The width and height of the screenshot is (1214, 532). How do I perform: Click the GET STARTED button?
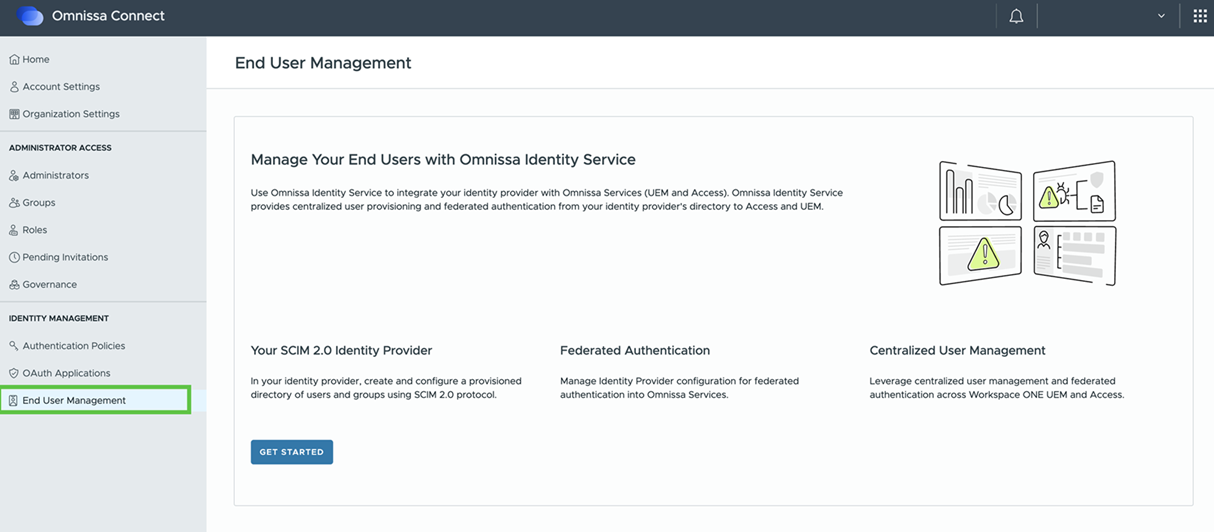(x=292, y=452)
